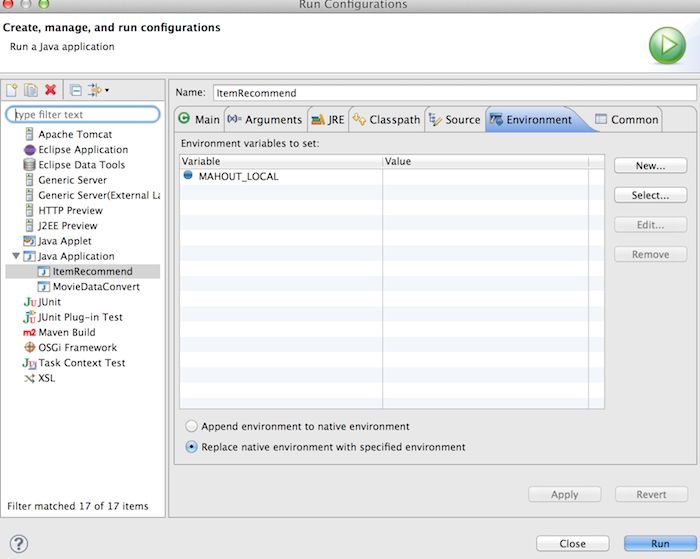The width and height of the screenshot is (700, 559).
Task: Select the Maven Build entry
Action: (67, 332)
